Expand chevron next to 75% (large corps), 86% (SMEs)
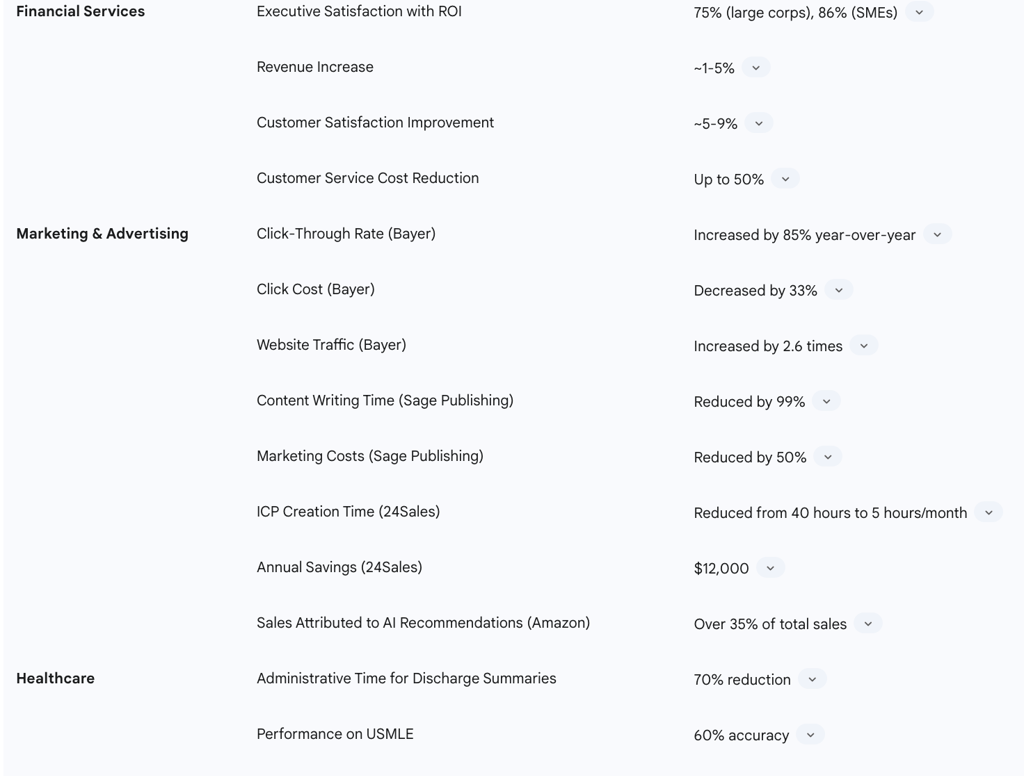 [x=919, y=12]
